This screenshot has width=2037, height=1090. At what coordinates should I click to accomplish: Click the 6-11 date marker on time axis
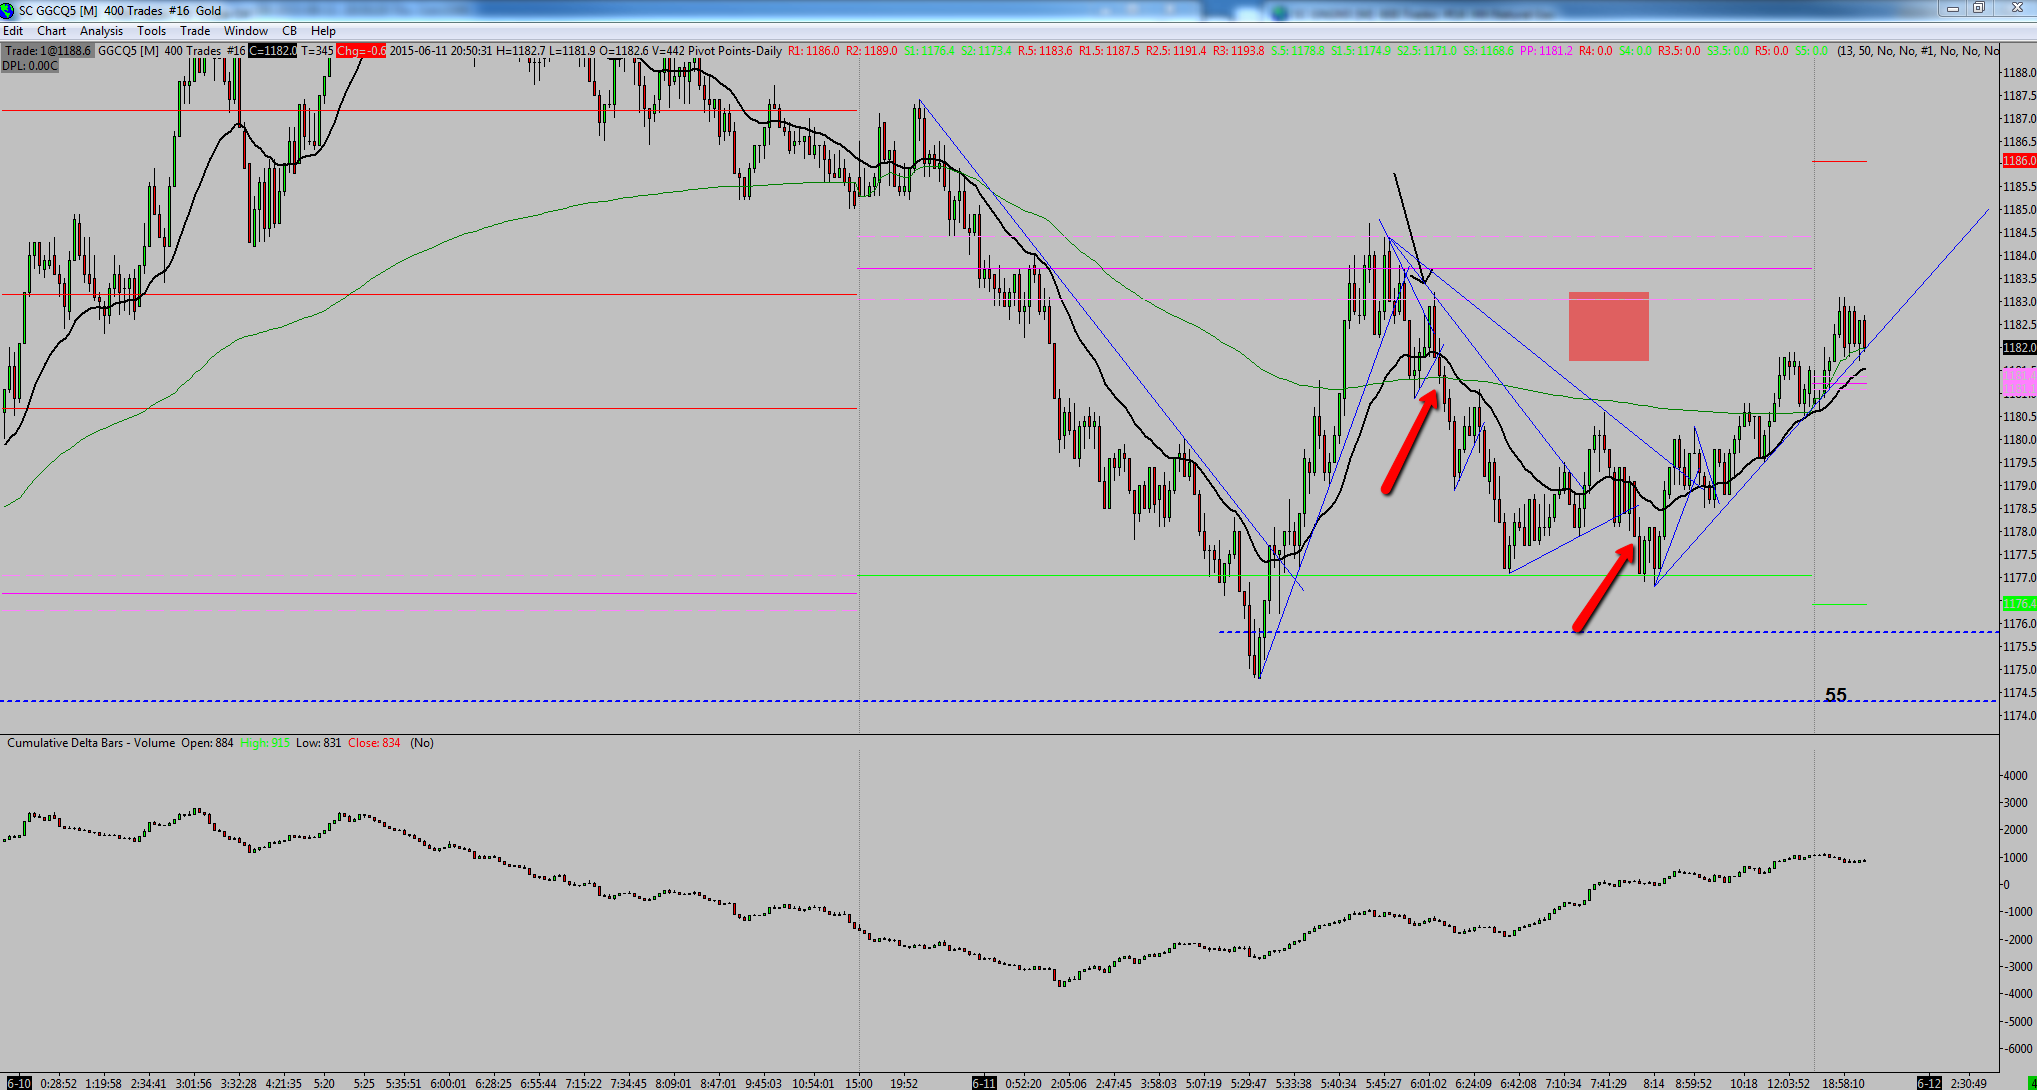[984, 1083]
